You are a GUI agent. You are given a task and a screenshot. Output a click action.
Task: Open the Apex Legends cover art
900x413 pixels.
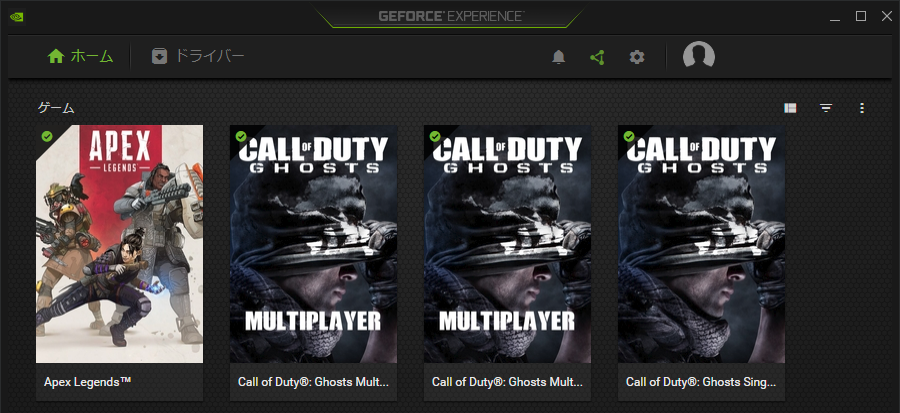point(119,244)
